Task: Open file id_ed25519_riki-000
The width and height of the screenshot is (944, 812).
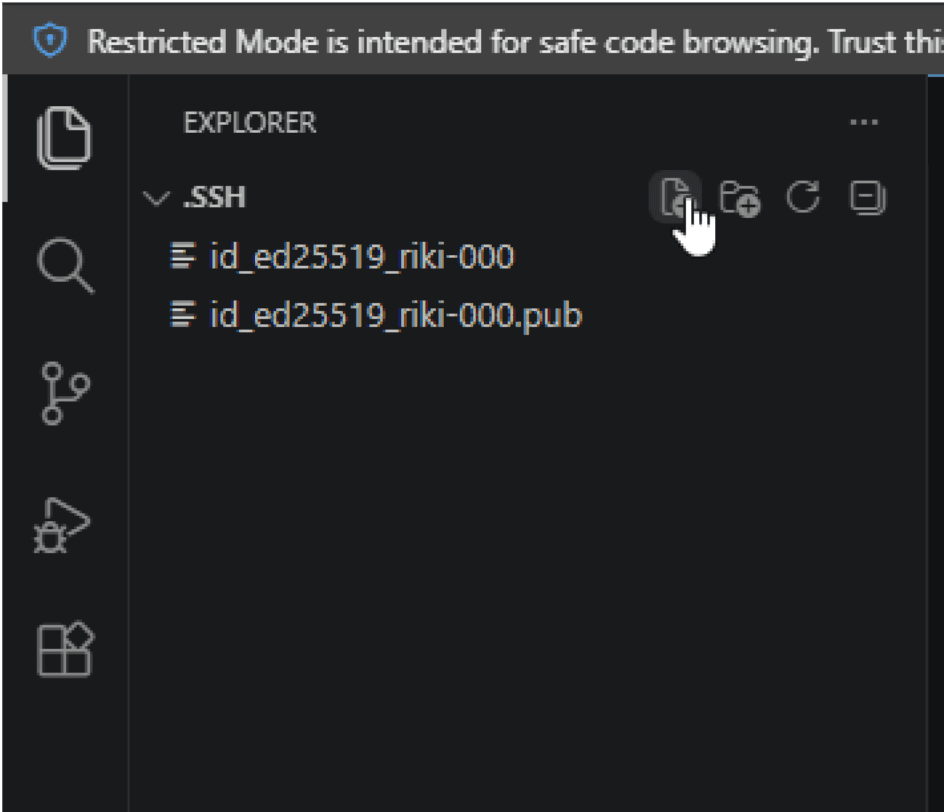Action: coord(362,256)
